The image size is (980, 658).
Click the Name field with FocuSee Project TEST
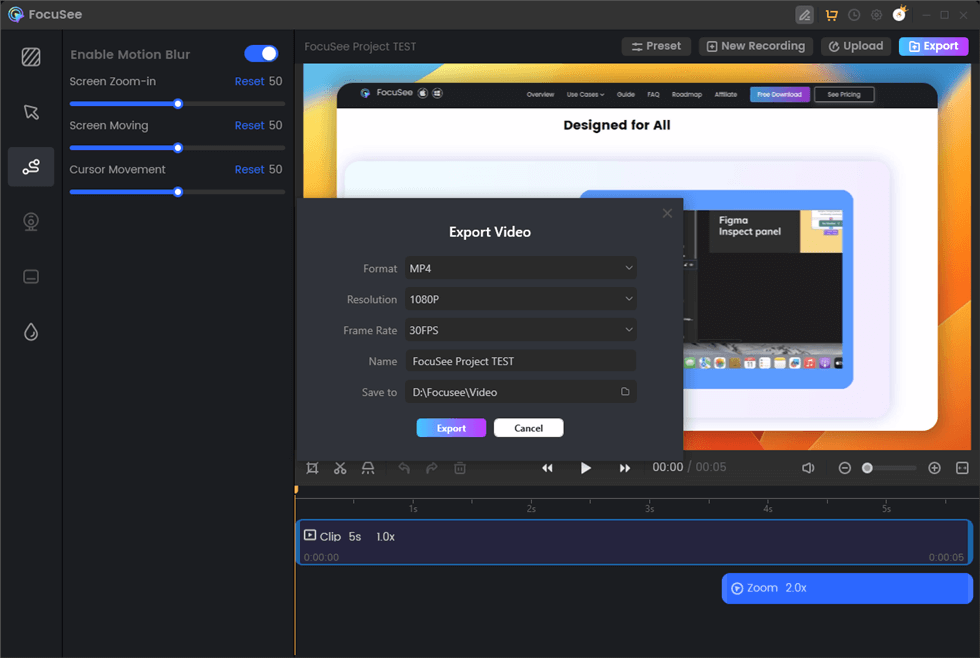pyautogui.click(x=521, y=361)
